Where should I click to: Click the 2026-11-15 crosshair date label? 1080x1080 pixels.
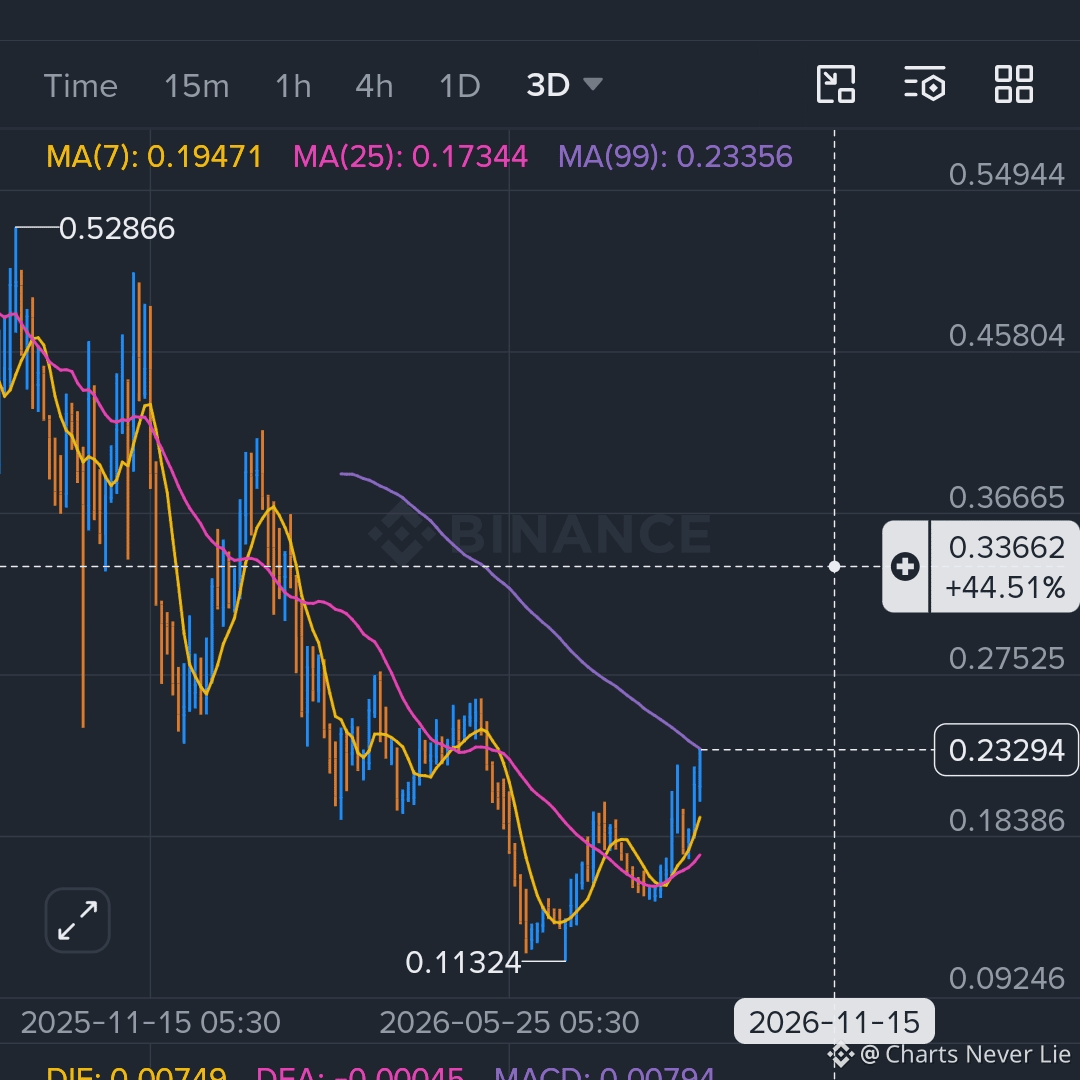[834, 1021]
